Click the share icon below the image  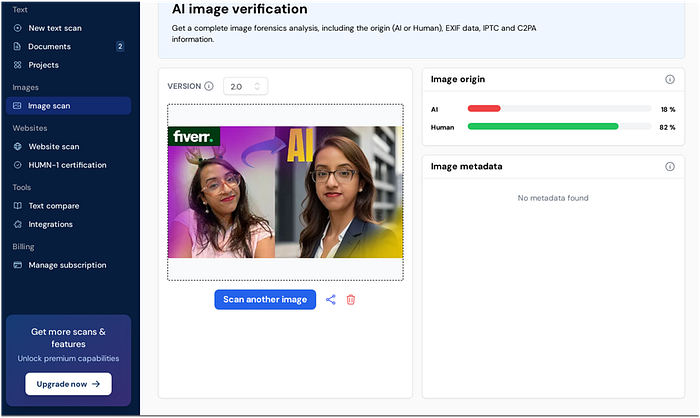point(331,299)
